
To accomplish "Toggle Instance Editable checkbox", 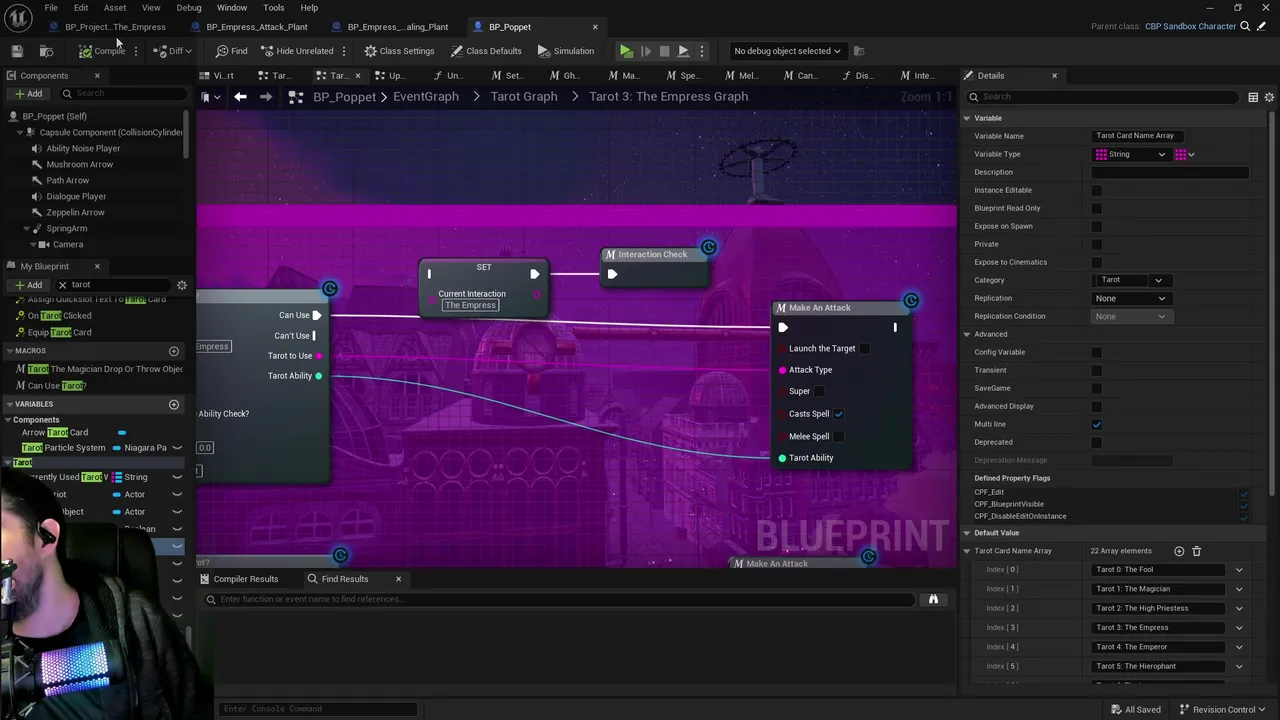I will coord(1096,190).
